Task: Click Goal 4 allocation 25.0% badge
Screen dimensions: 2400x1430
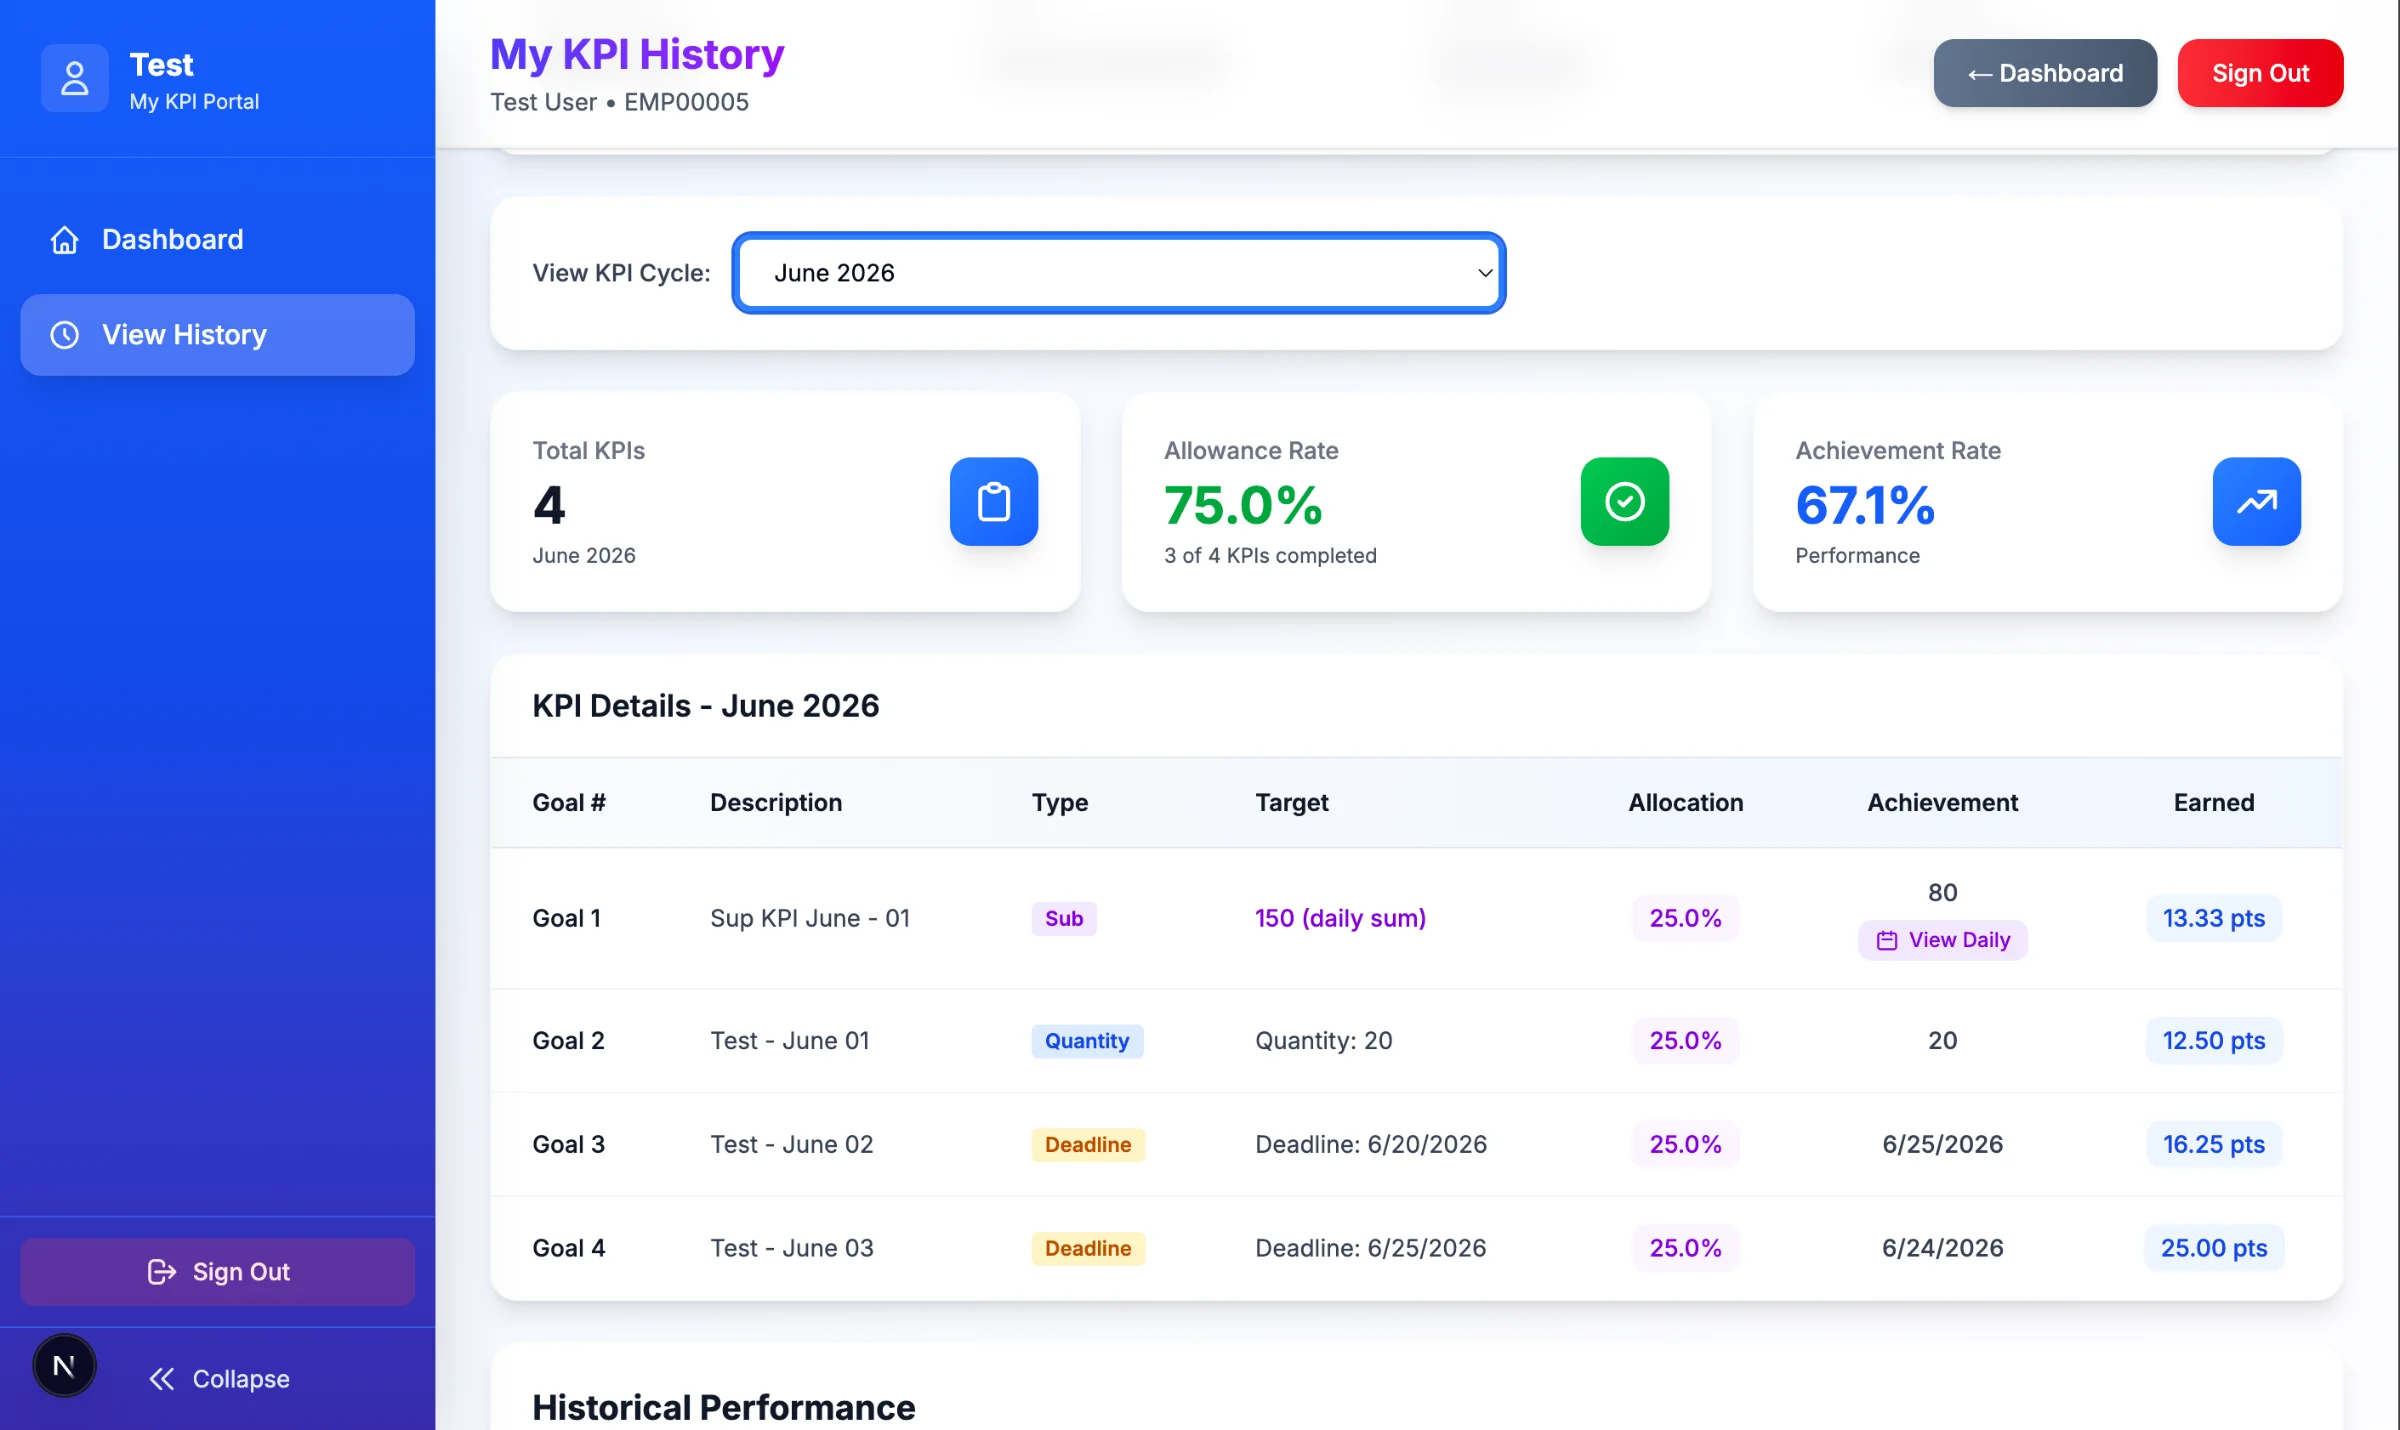Action: [x=1685, y=1248]
